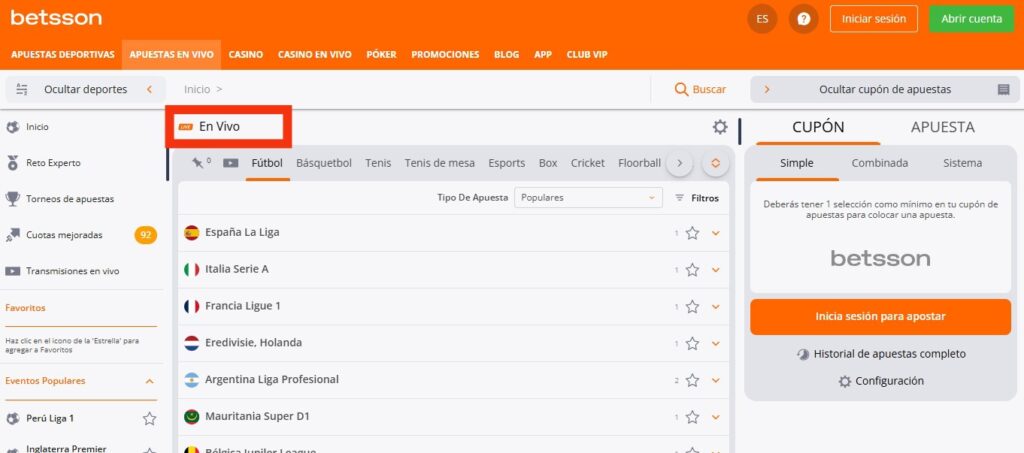The image size is (1024, 453).
Task: Open Apuestas En Vivo menu
Action: 171,55
